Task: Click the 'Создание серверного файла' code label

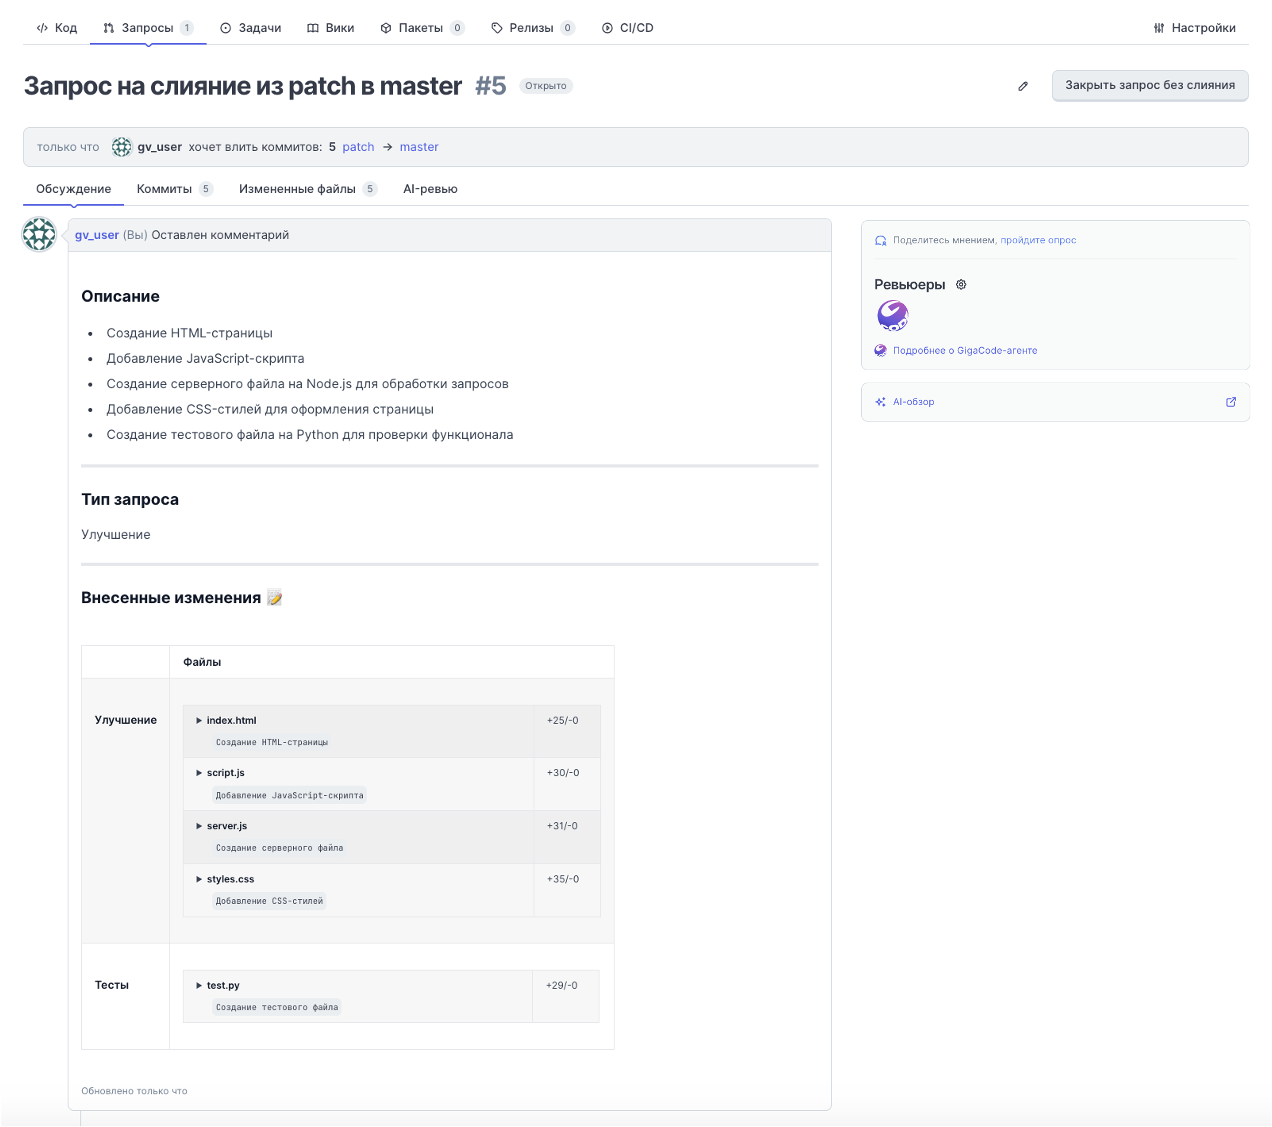Action: tap(280, 848)
